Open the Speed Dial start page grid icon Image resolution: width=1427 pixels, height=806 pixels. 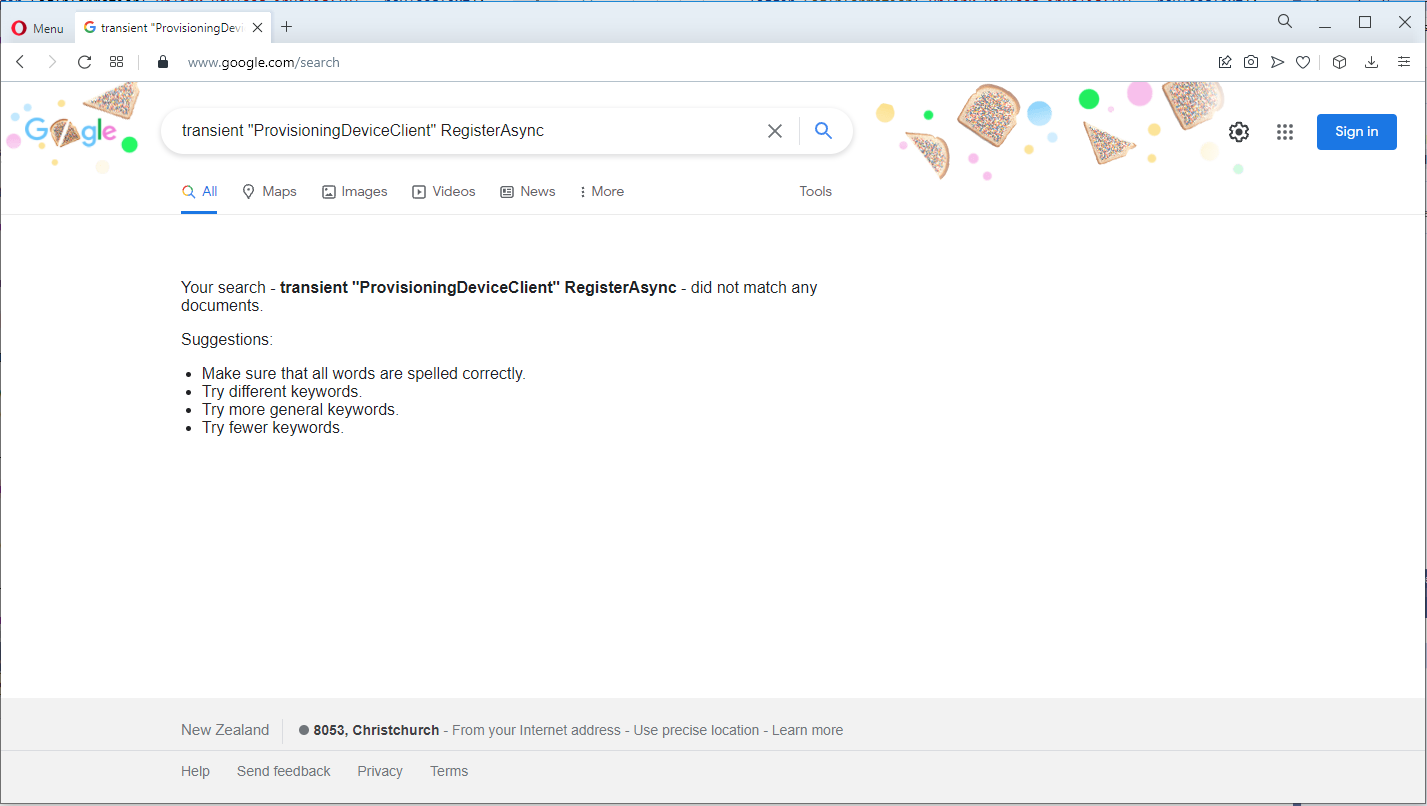tap(116, 62)
